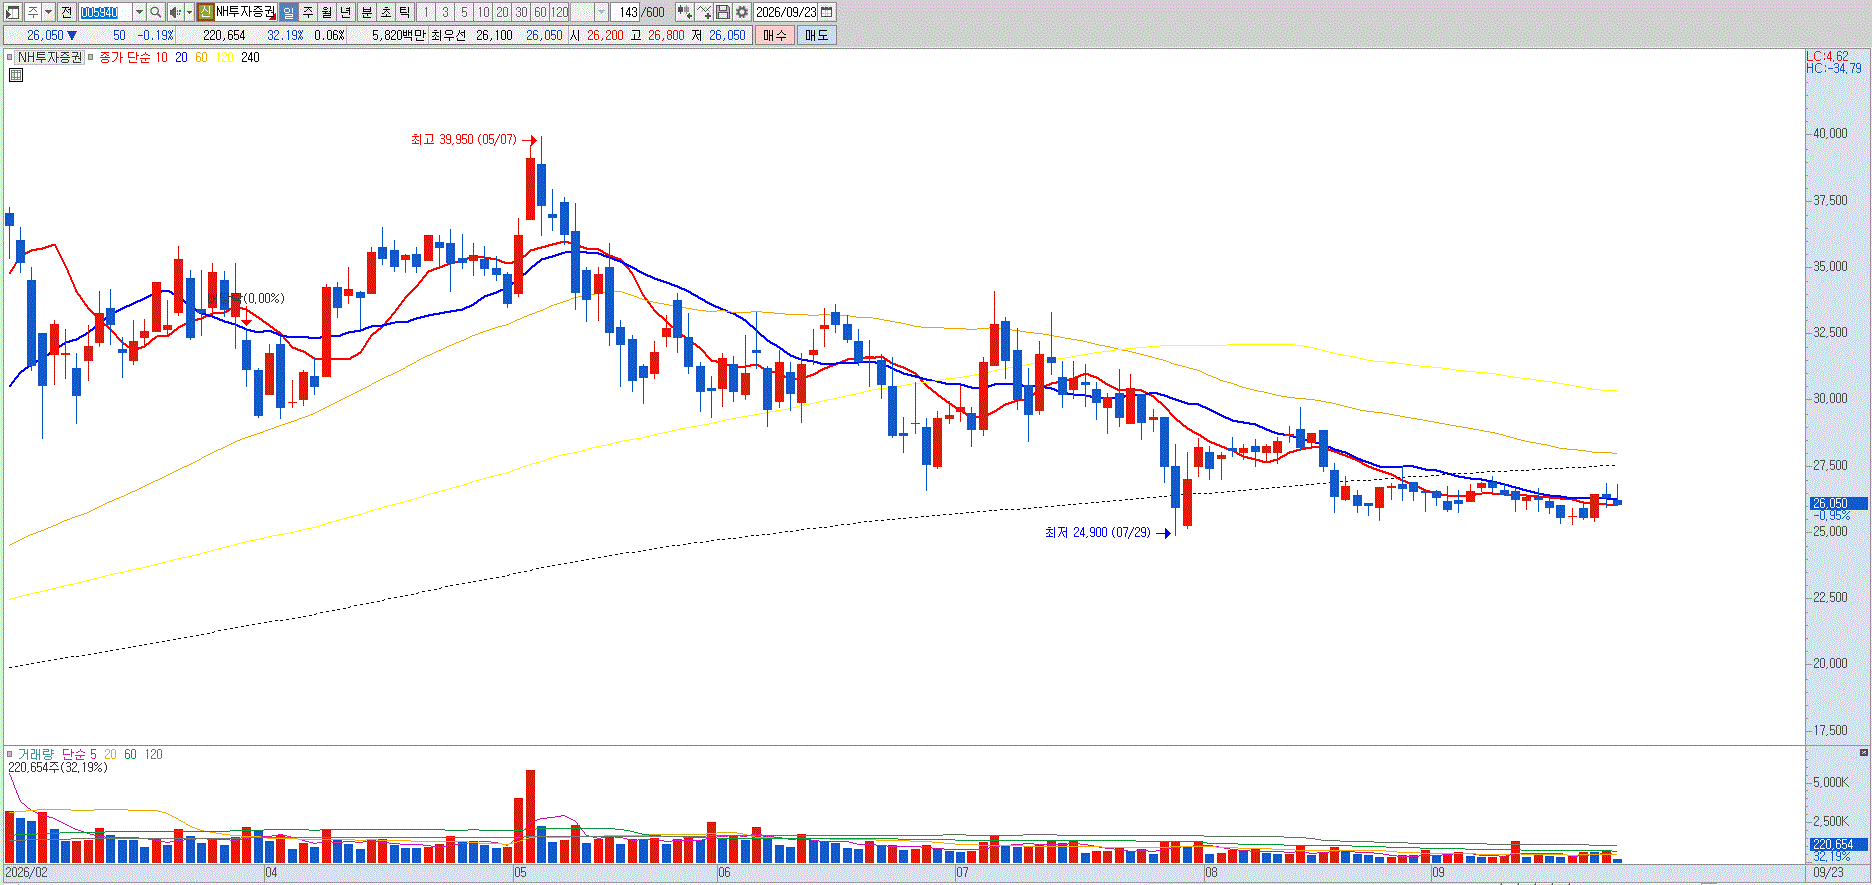Click the date field 2026/09/23

click(786, 12)
